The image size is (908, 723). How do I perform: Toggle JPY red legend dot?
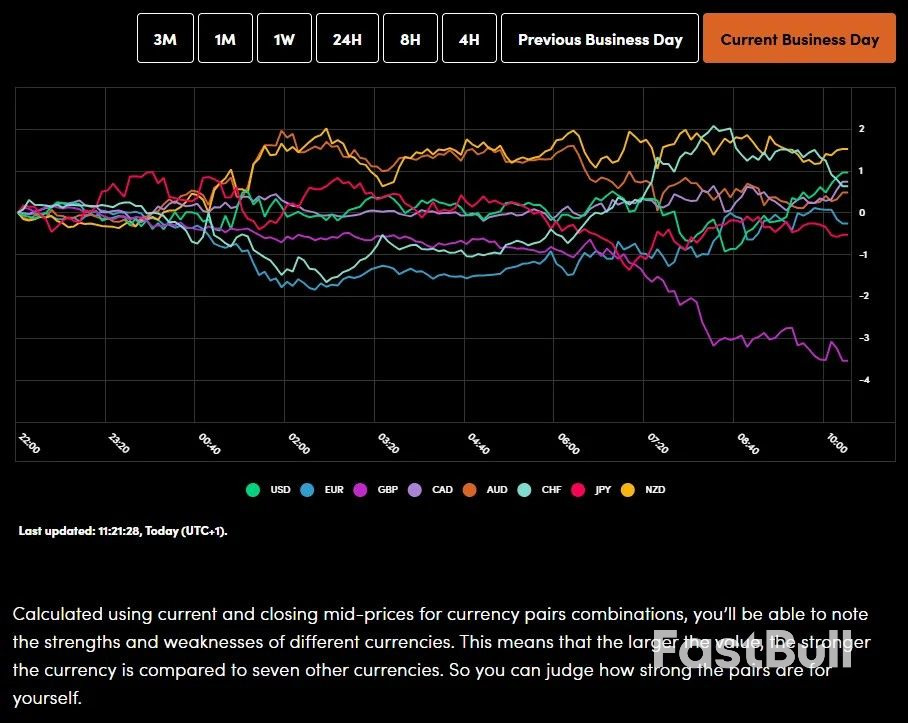coord(578,490)
